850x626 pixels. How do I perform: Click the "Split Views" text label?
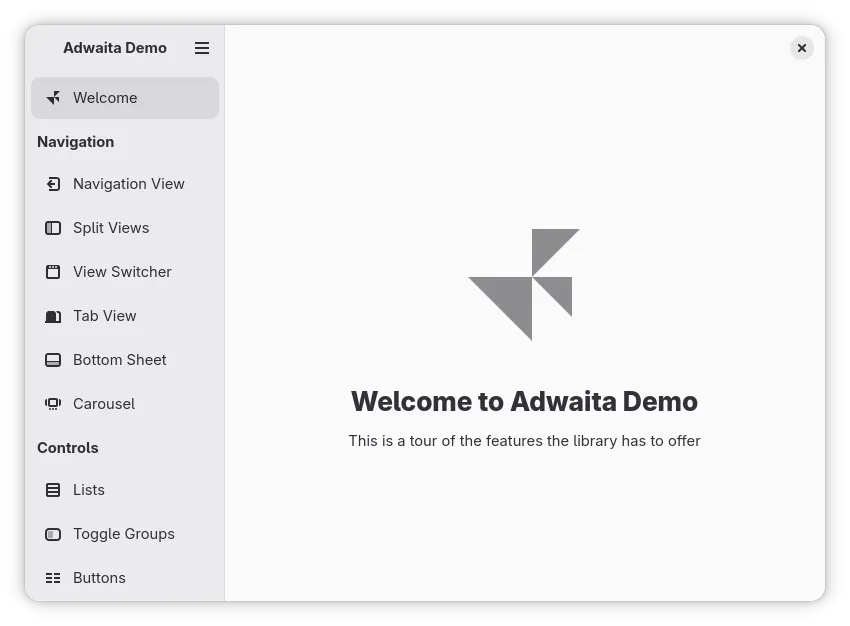[111, 228]
